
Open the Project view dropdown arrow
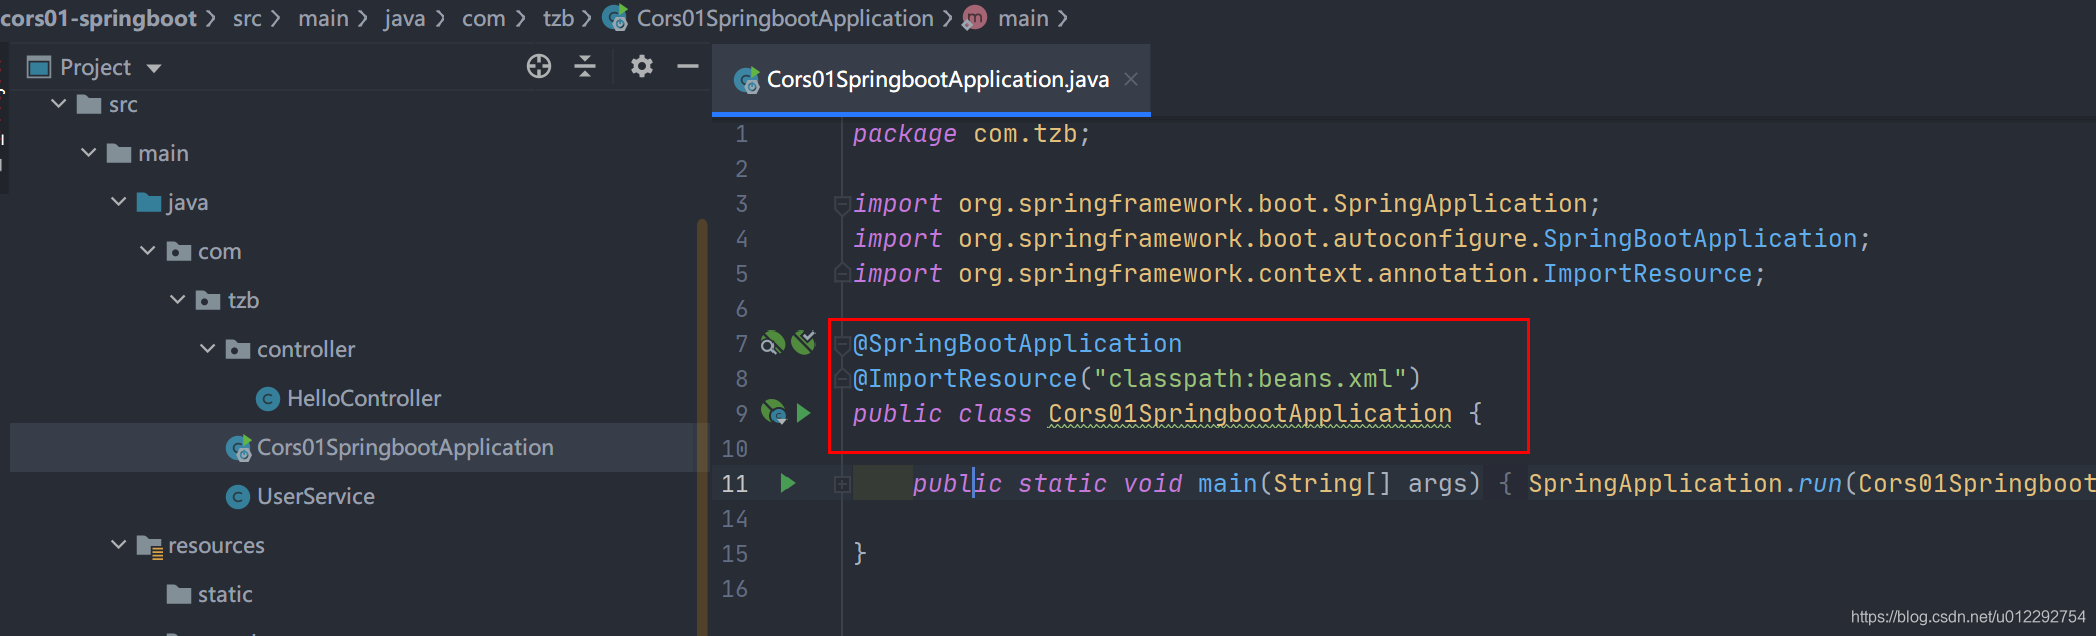point(154,68)
